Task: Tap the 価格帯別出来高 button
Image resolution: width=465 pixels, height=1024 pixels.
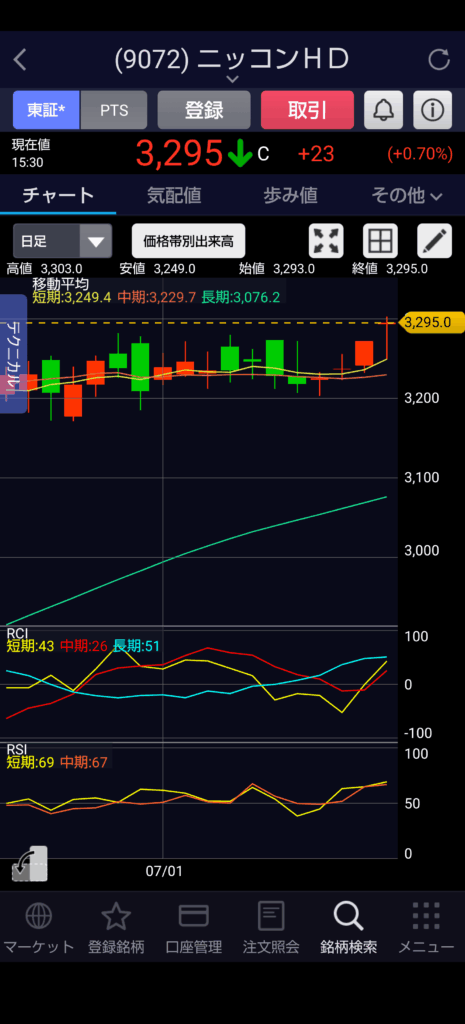Action: click(x=189, y=241)
